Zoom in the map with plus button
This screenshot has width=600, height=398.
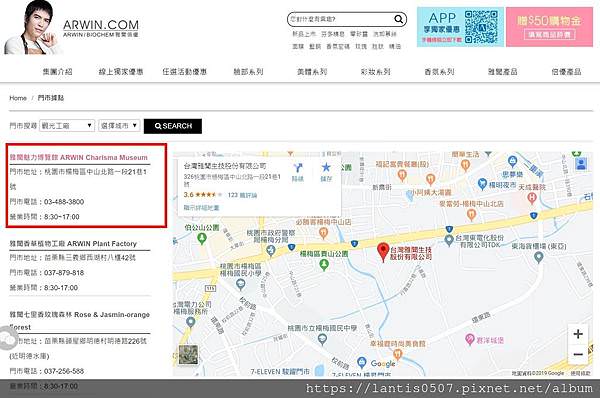point(578,334)
